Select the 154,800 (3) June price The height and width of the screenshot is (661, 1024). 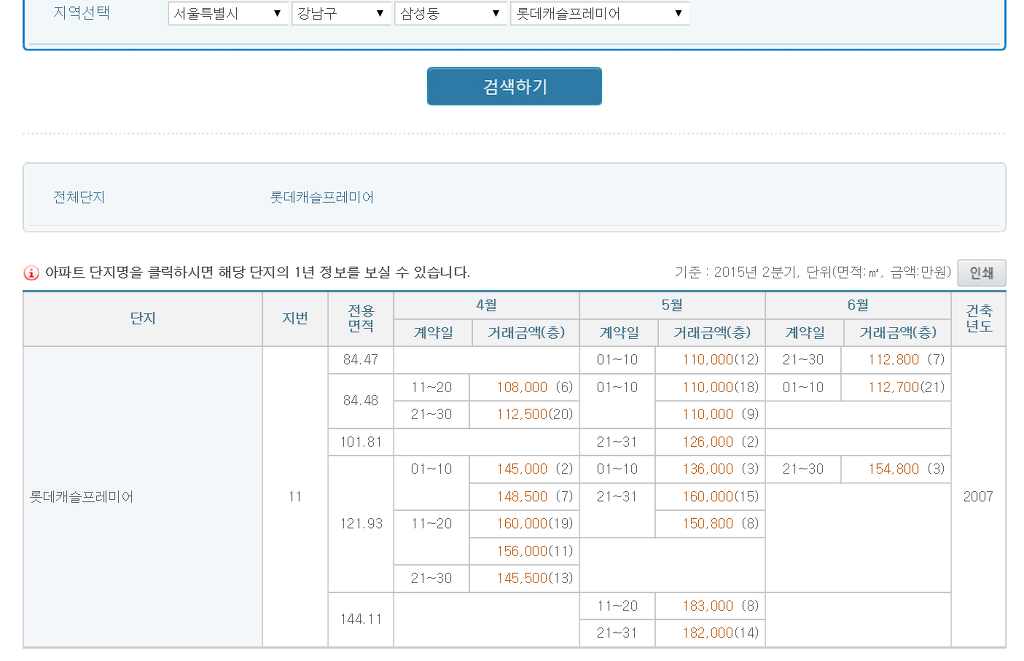click(906, 469)
